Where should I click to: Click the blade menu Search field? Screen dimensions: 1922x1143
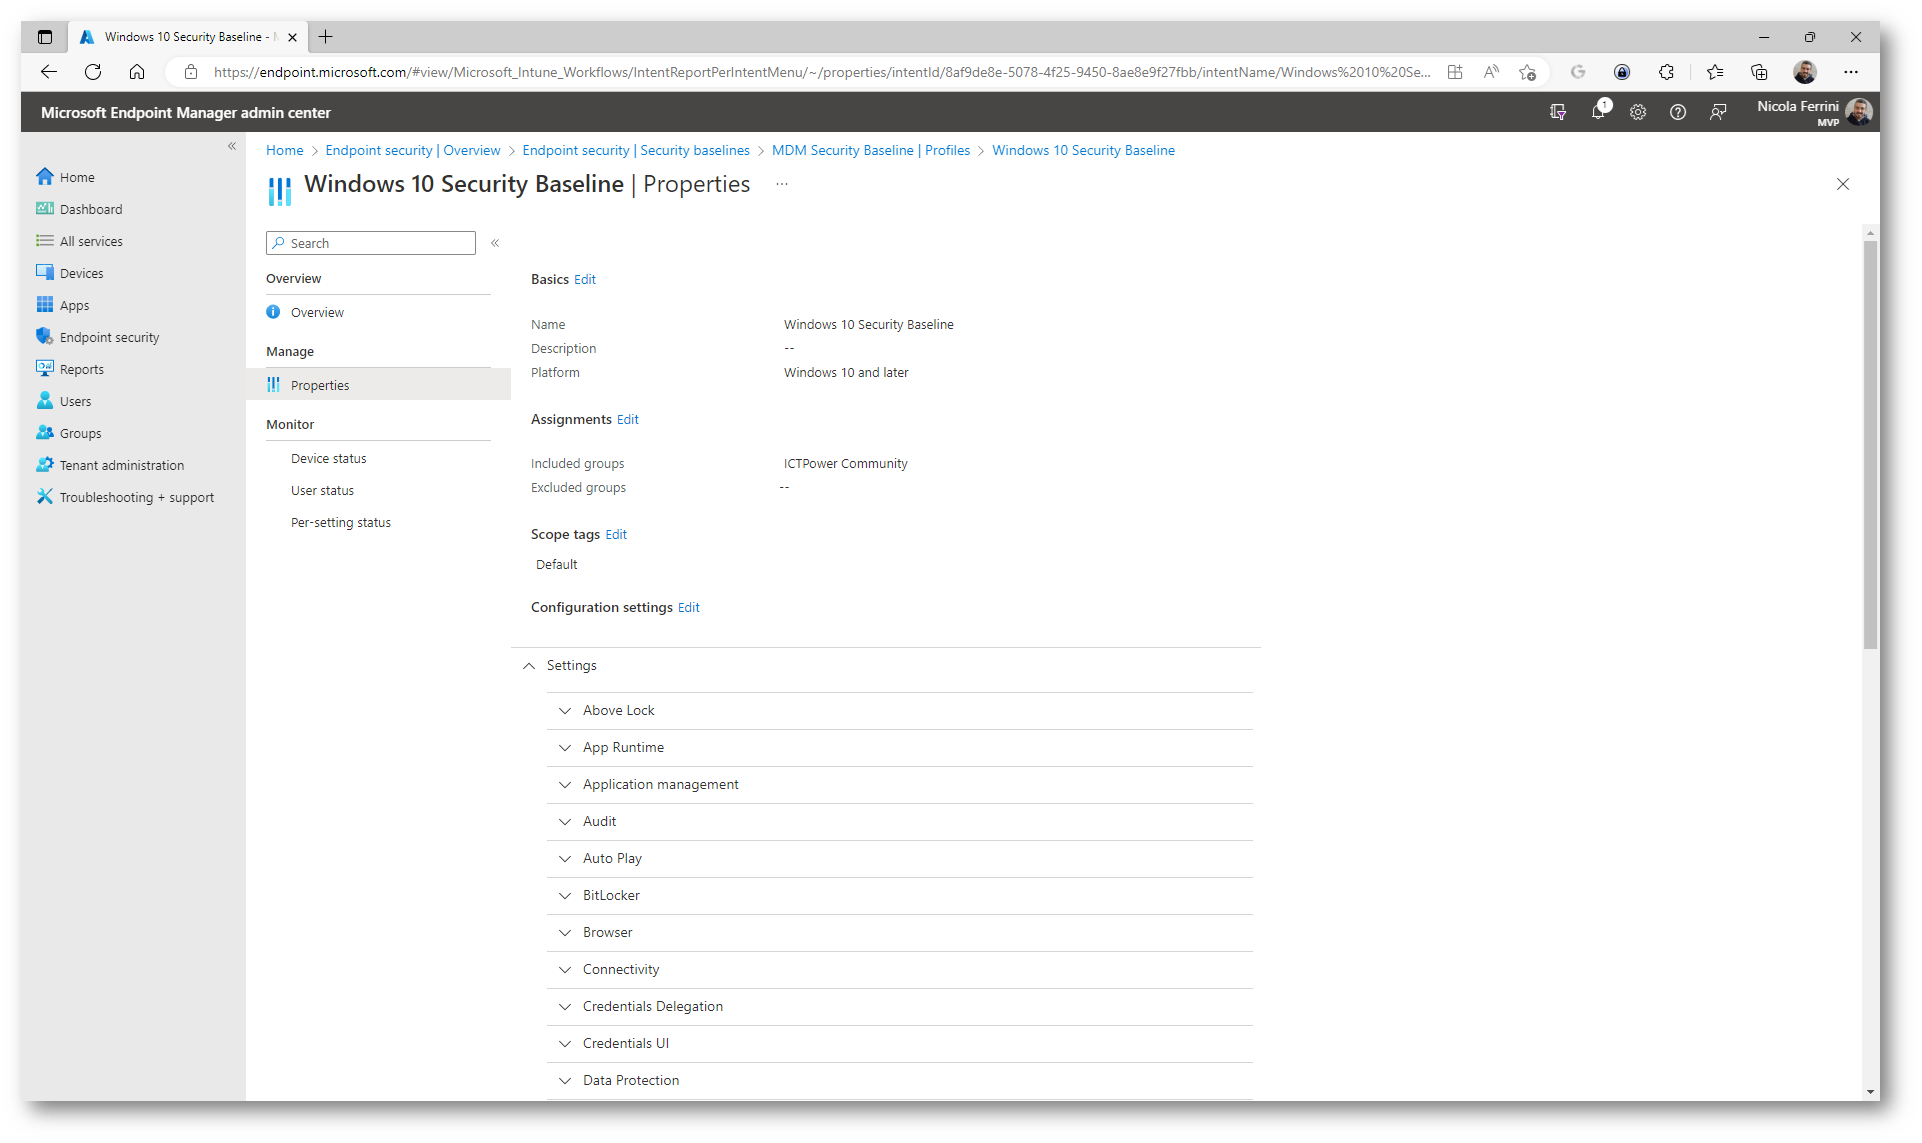371,243
